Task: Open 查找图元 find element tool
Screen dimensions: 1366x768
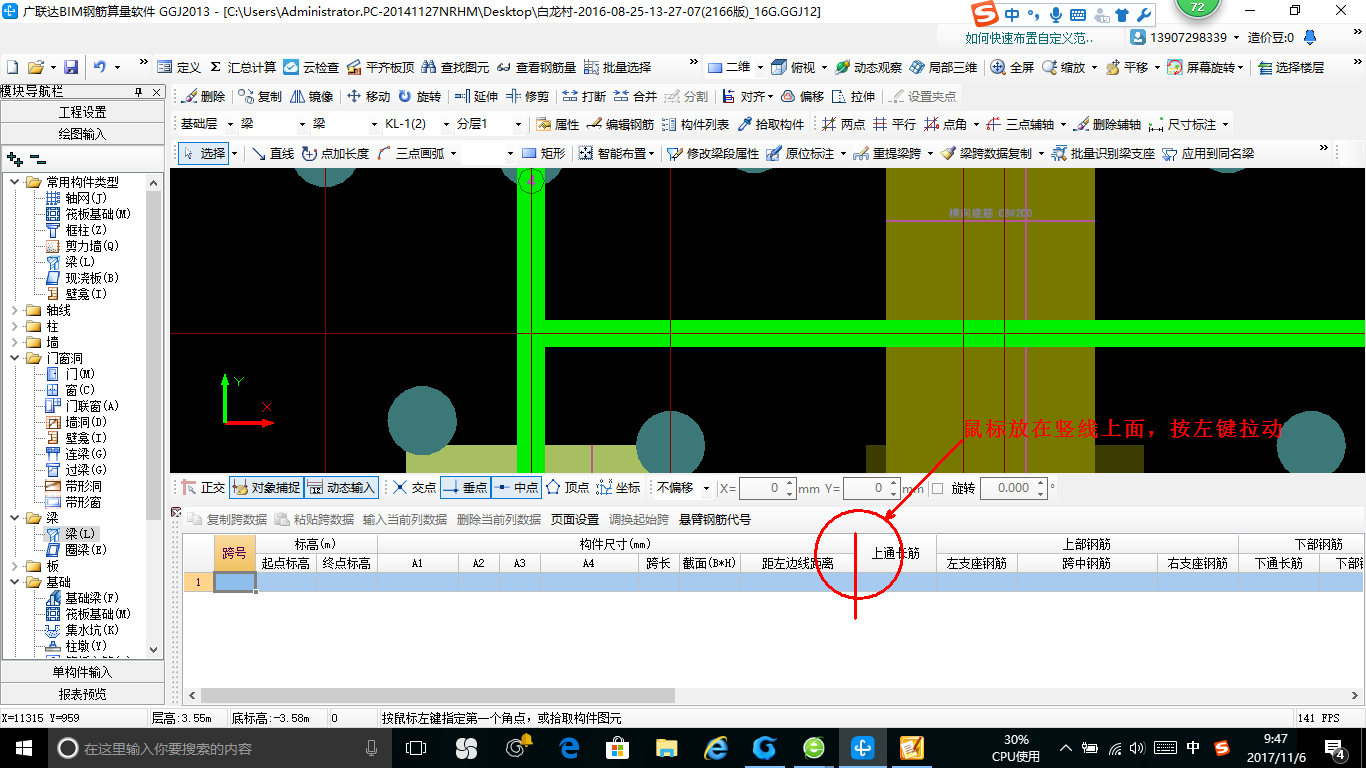Action: click(455, 67)
